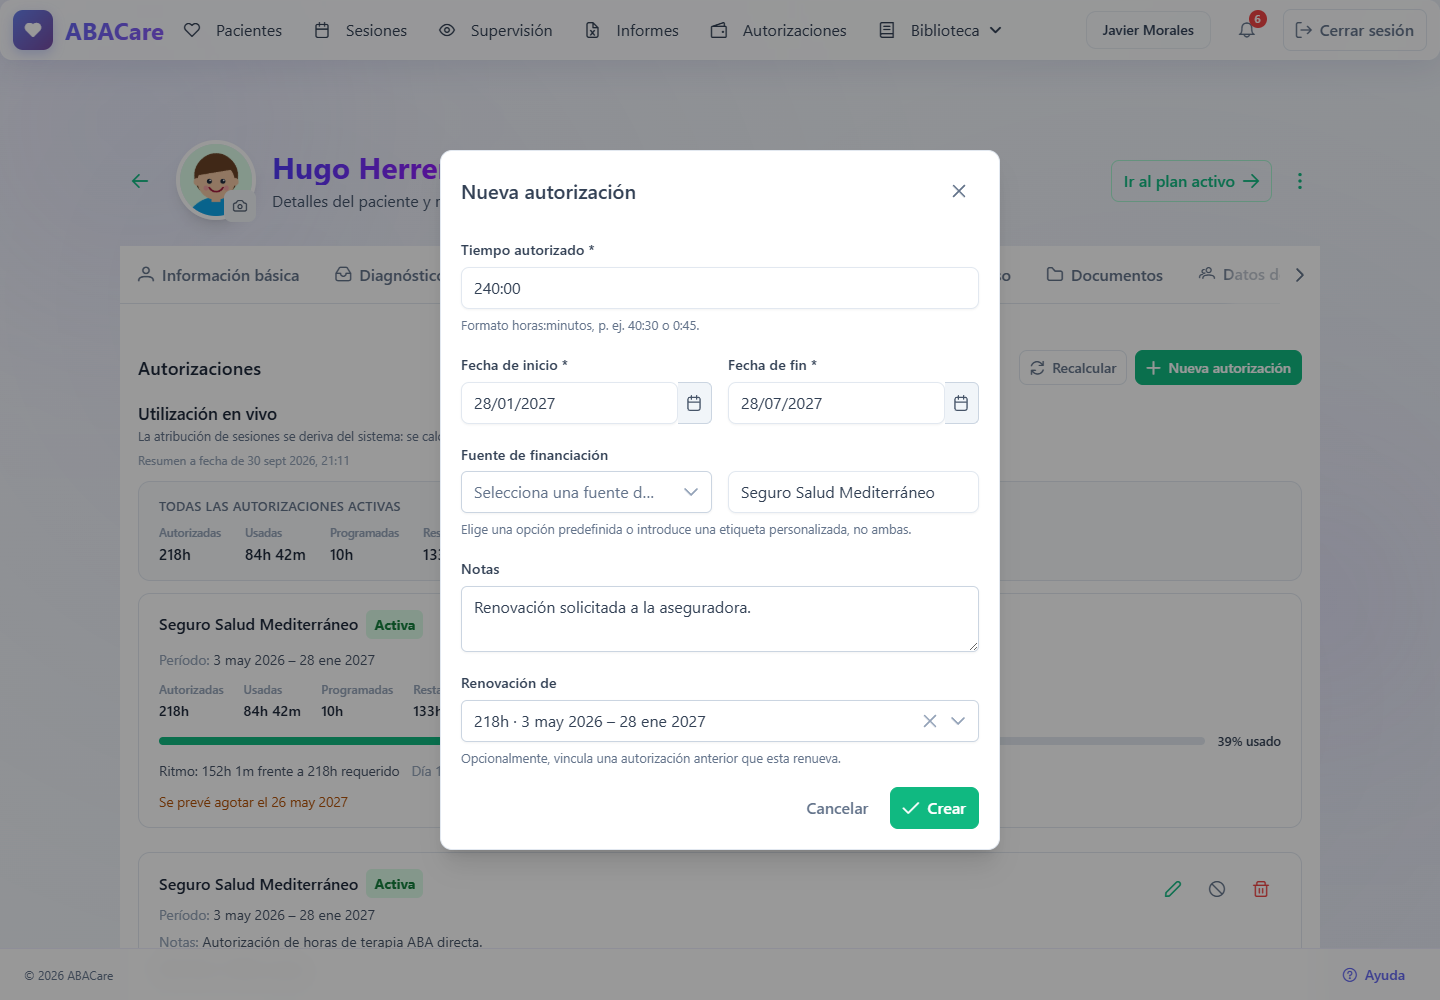
Task: Open the Pacientes section
Action: (233, 30)
